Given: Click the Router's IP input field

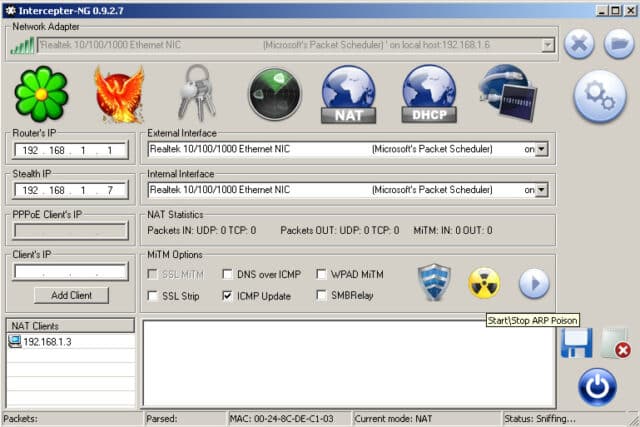Looking at the screenshot, I should tap(71, 150).
